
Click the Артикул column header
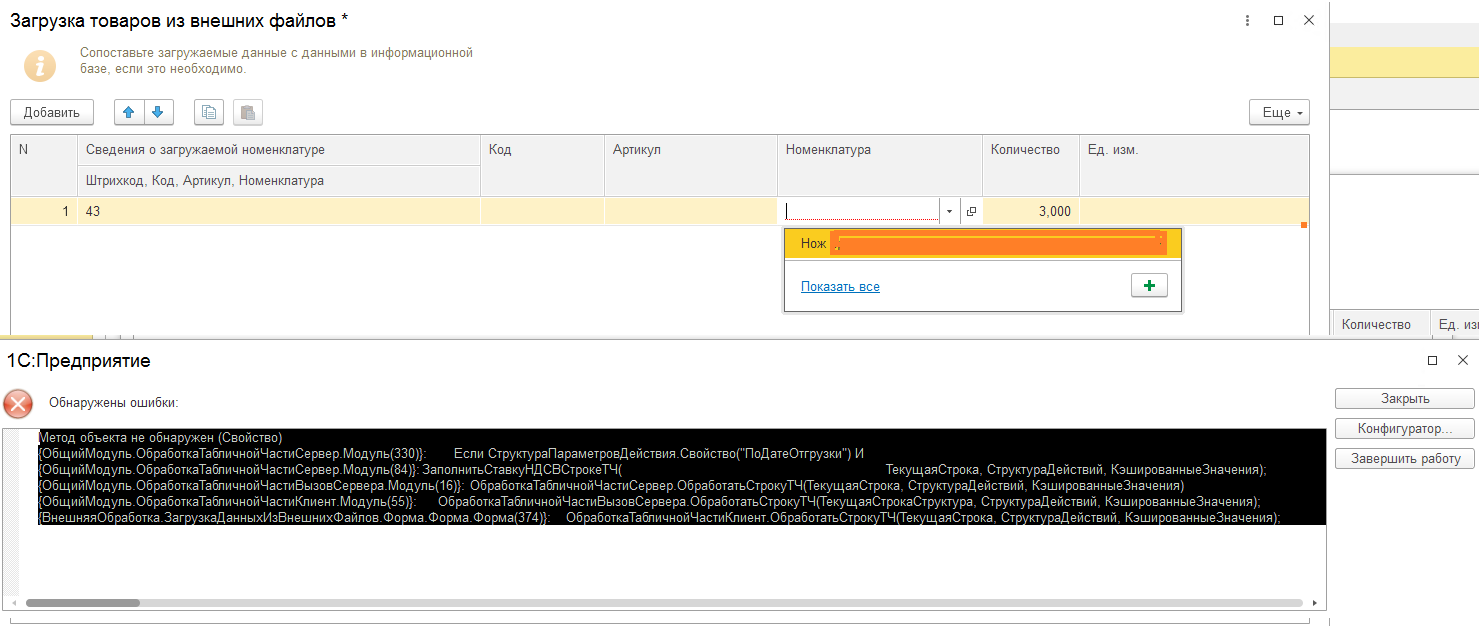point(691,165)
